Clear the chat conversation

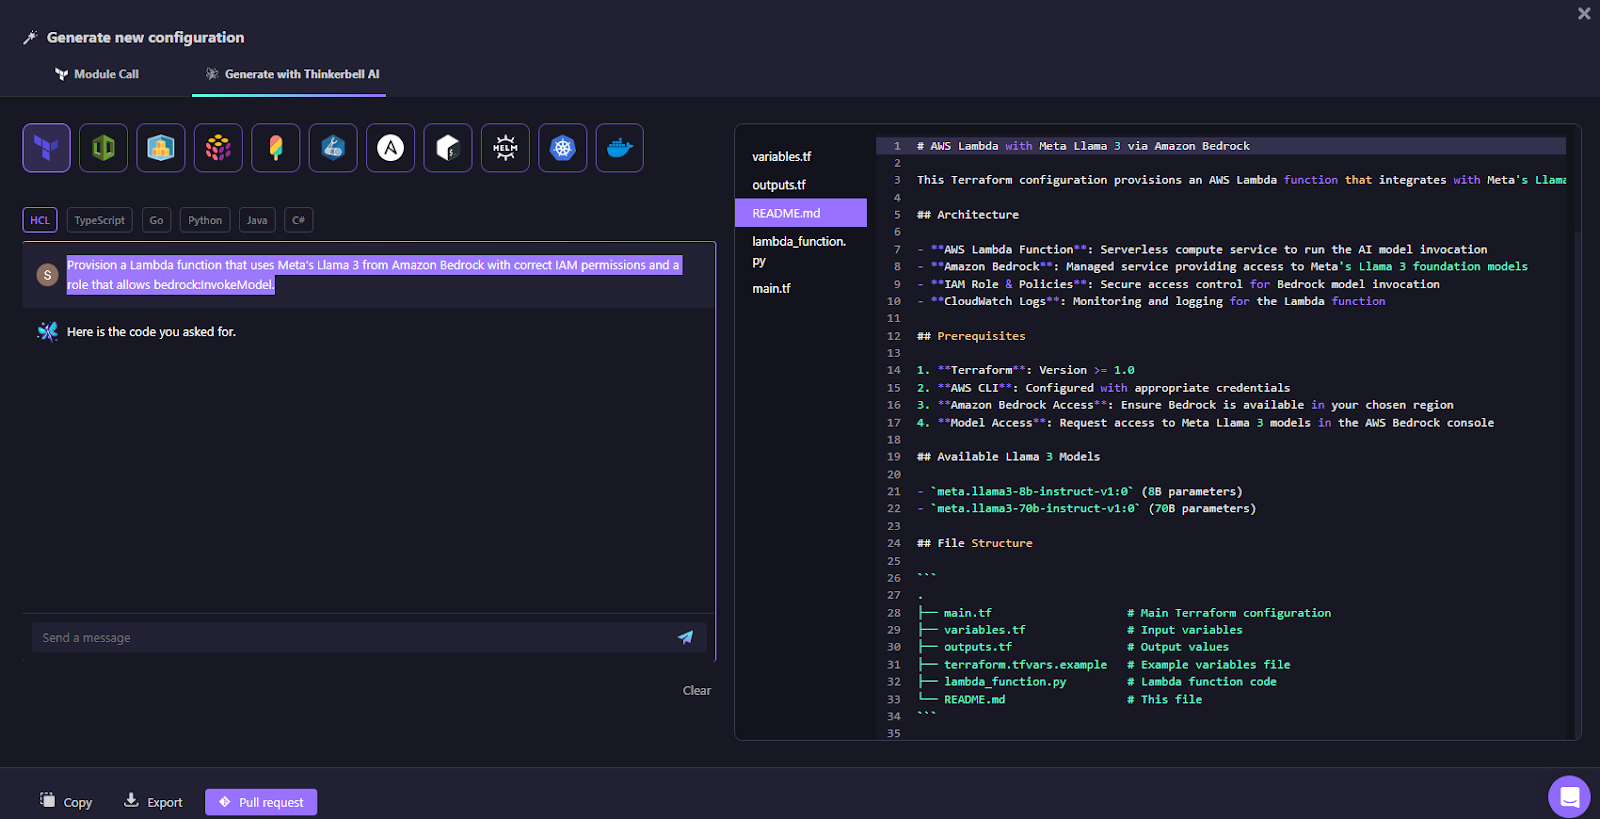click(697, 690)
